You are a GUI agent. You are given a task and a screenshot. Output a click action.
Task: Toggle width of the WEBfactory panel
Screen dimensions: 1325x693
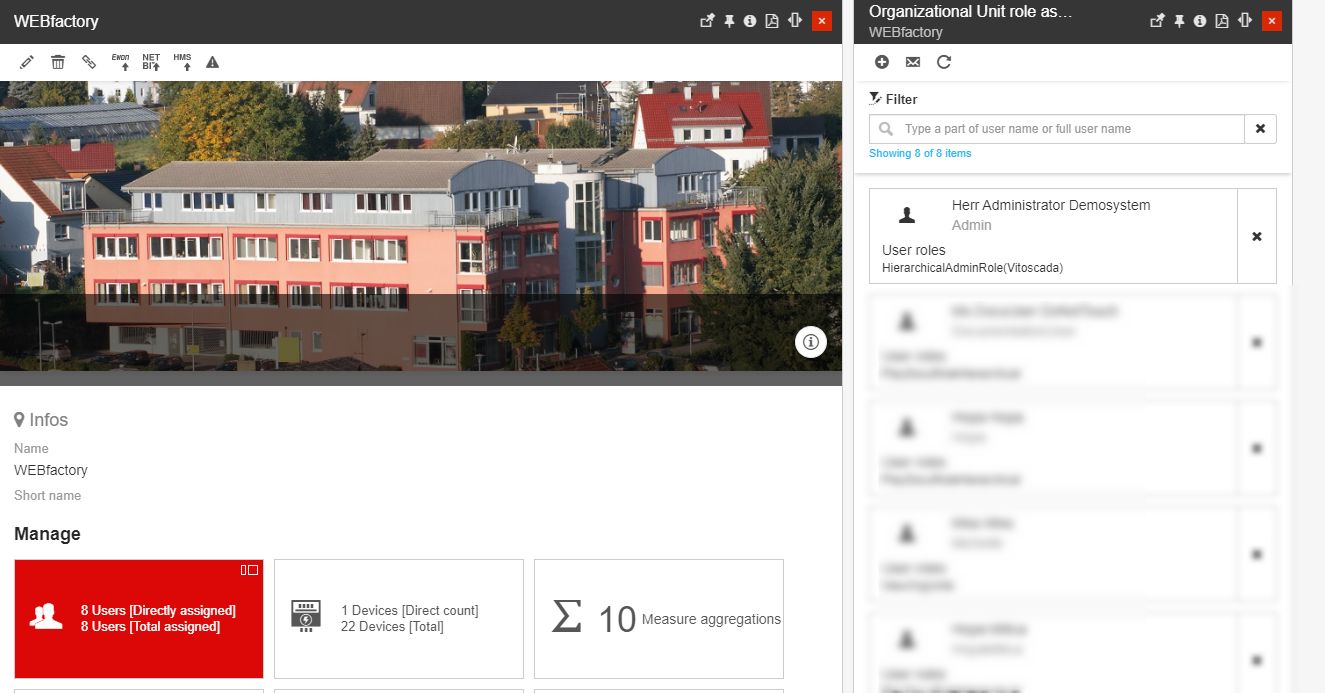coord(795,21)
